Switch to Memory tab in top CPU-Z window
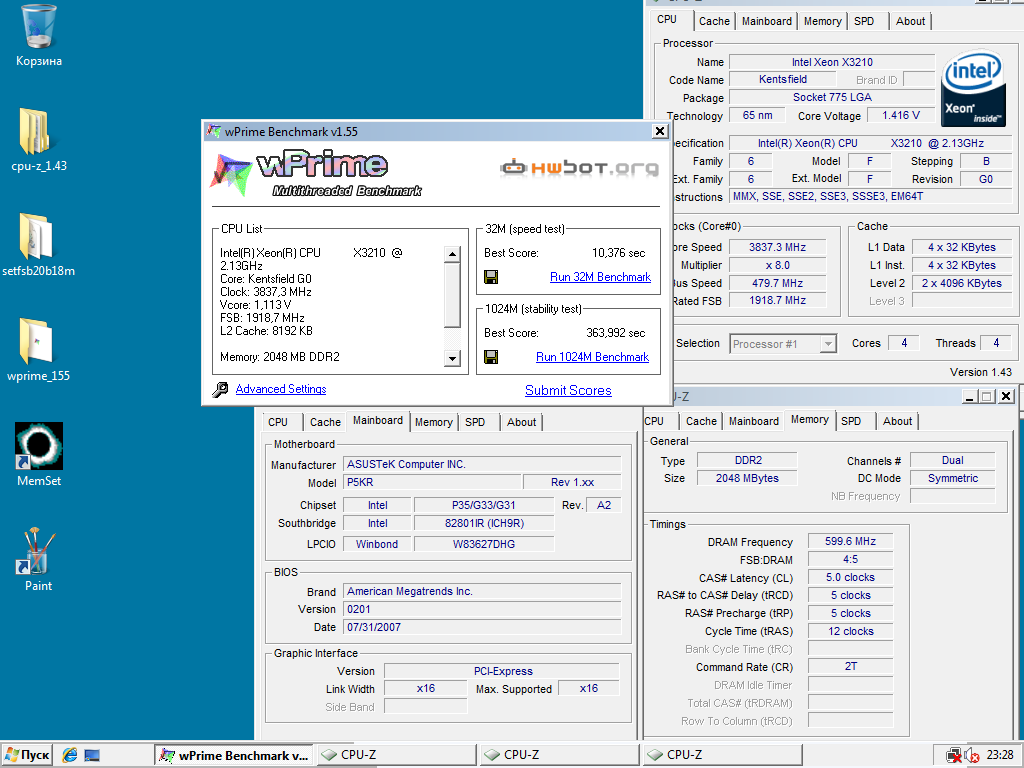 pyautogui.click(x=822, y=21)
